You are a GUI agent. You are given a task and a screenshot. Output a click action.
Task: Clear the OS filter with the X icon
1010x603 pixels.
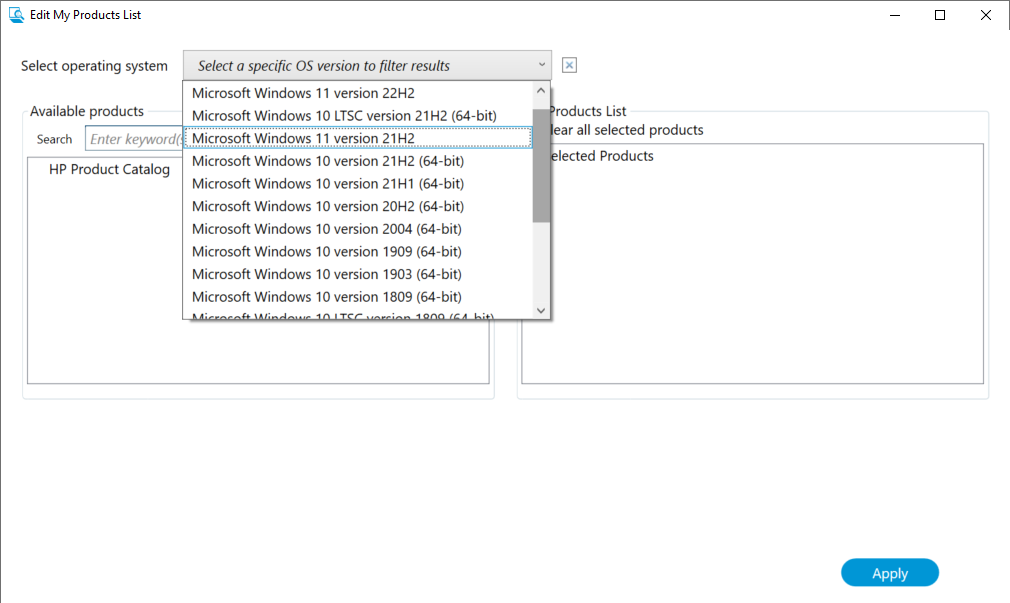pos(569,64)
